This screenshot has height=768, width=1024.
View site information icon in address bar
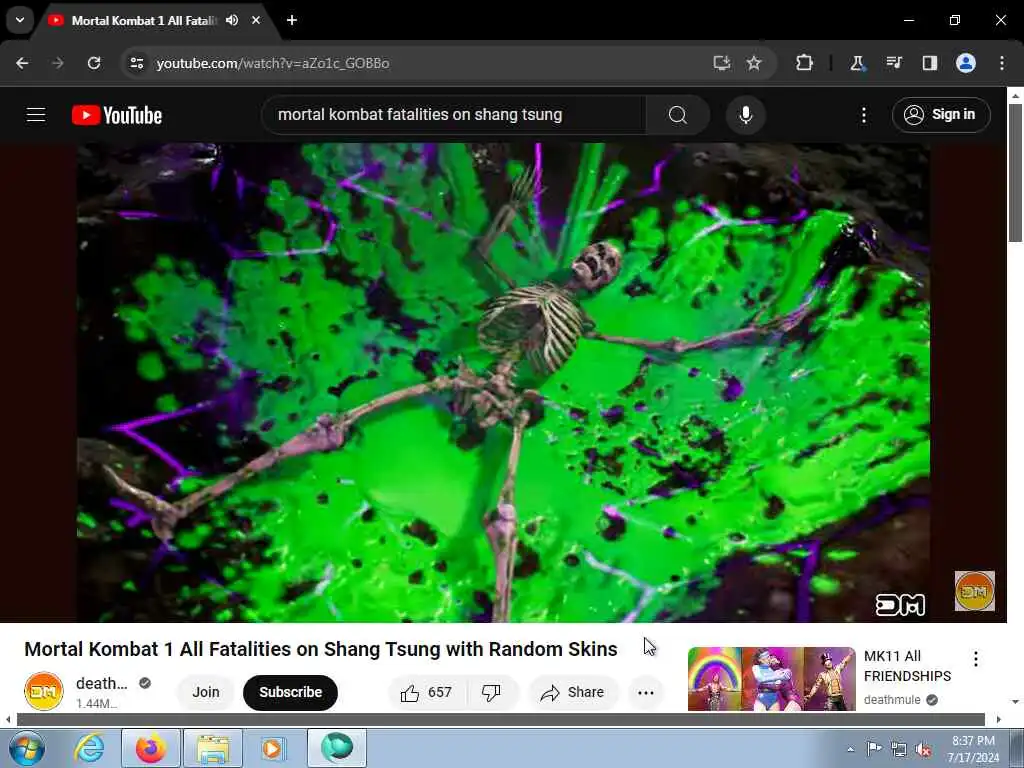[x=136, y=63]
